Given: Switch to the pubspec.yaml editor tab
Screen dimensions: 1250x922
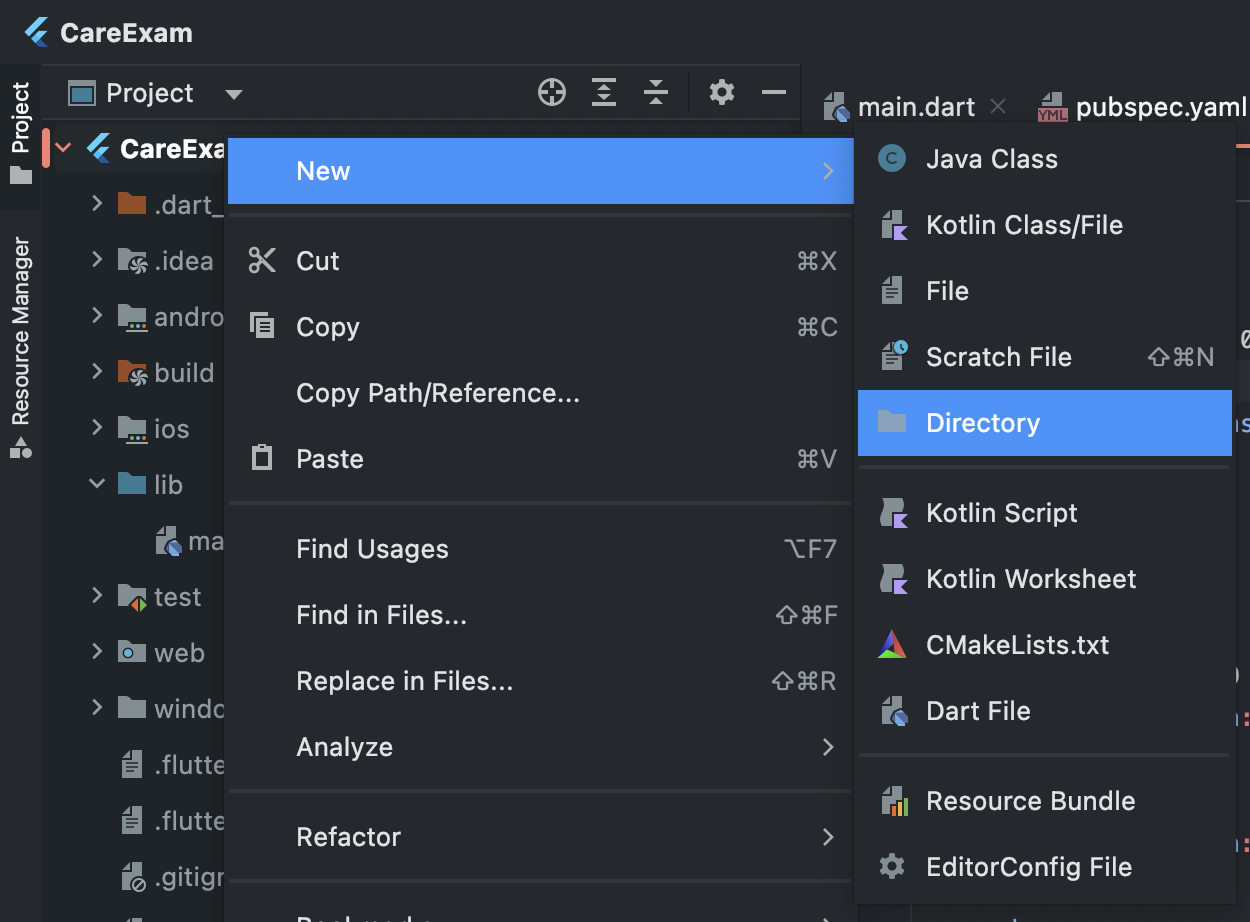Looking at the screenshot, I should pyautogui.click(x=1142, y=107).
